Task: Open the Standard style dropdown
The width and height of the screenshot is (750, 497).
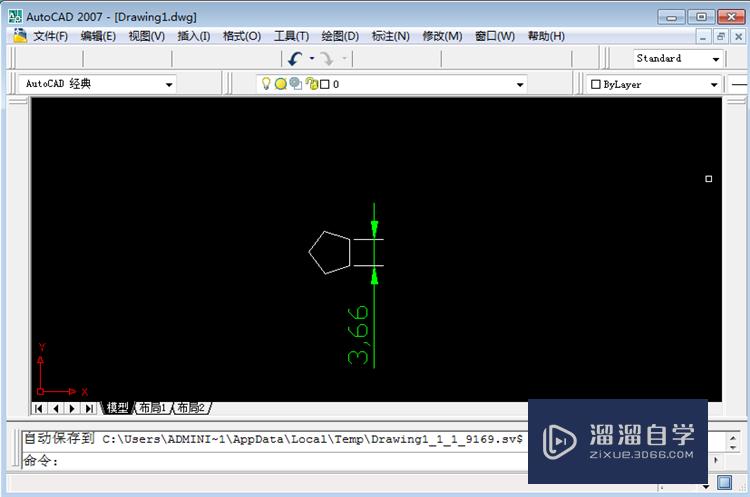Action: click(x=716, y=59)
